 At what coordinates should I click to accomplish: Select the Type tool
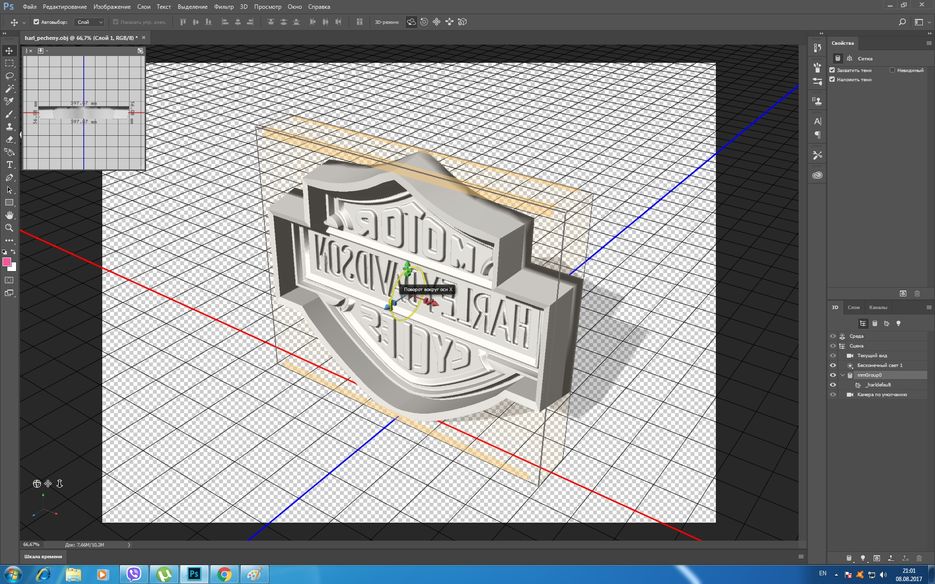[x=9, y=165]
